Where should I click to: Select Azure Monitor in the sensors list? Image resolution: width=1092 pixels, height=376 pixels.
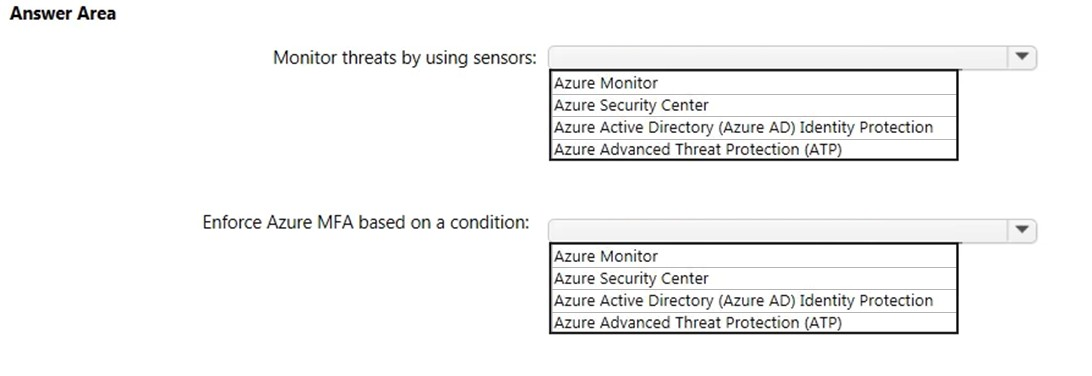tap(754, 83)
